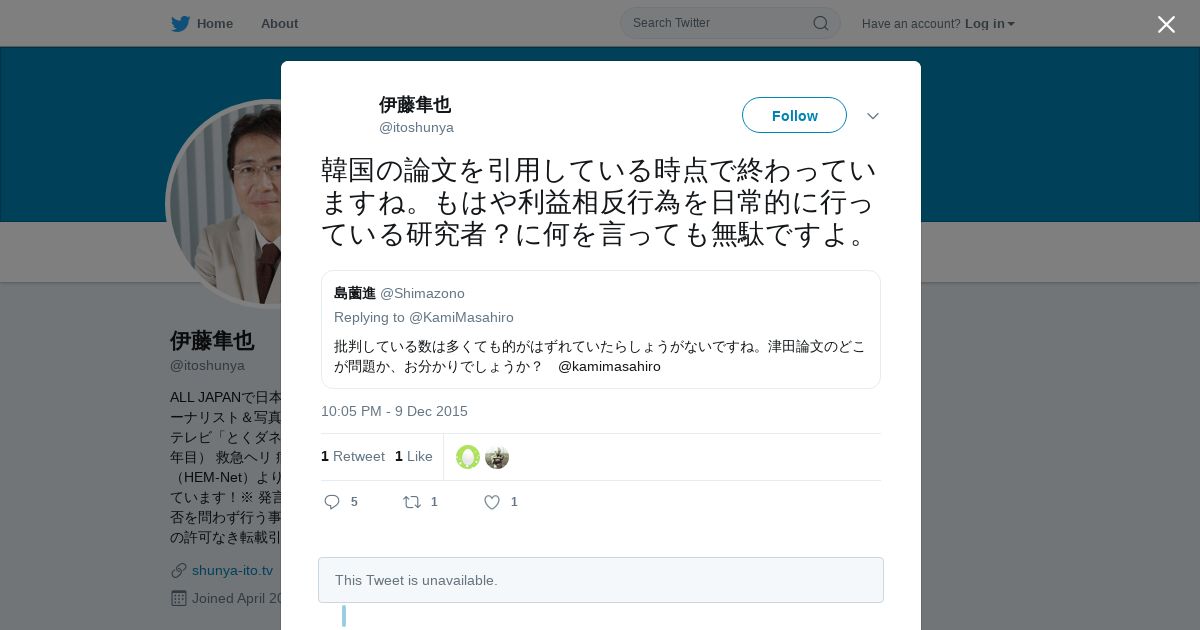The width and height of the screenshot is (1200, 630).
Task: Go to Home in the top bar
Action: [x=215, y=24]
